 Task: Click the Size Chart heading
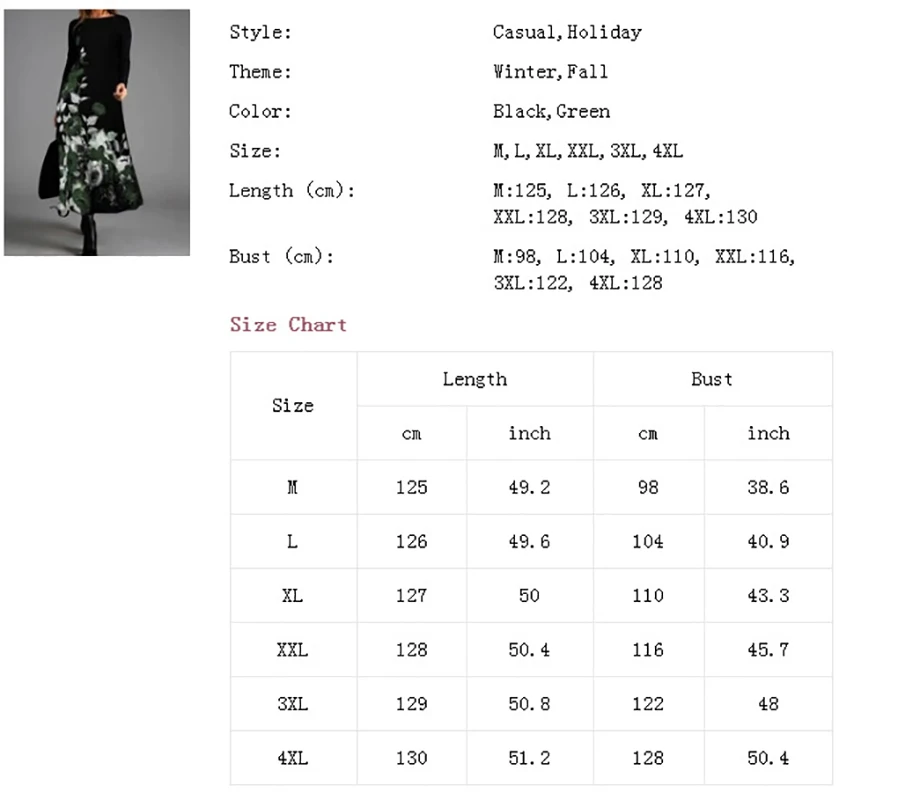288,325
